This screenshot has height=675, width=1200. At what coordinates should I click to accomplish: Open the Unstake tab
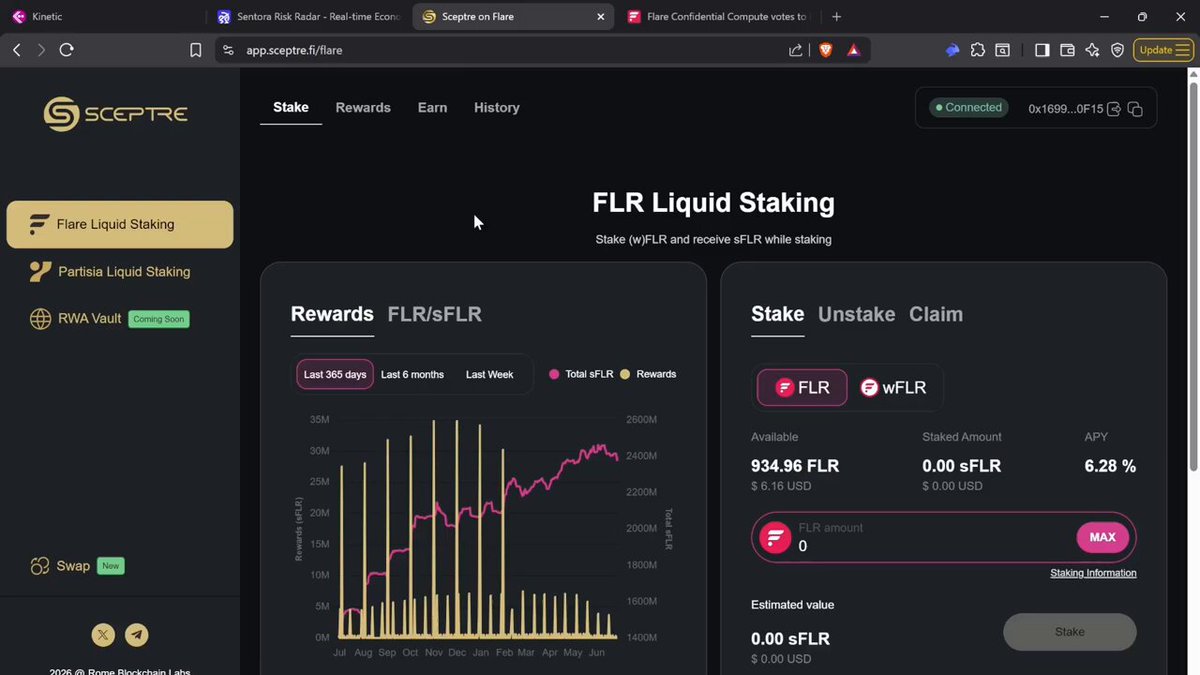pyautogui.click(x=856, y=314)
